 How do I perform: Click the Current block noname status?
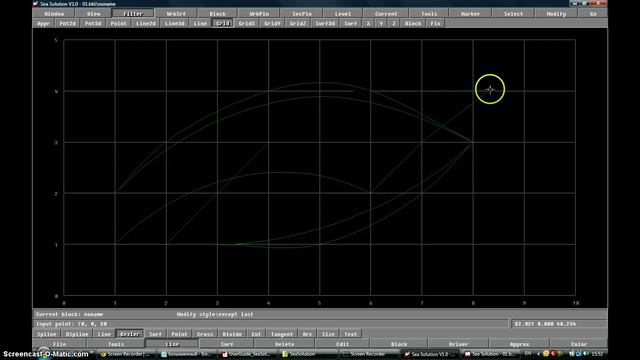pos(69,314)
